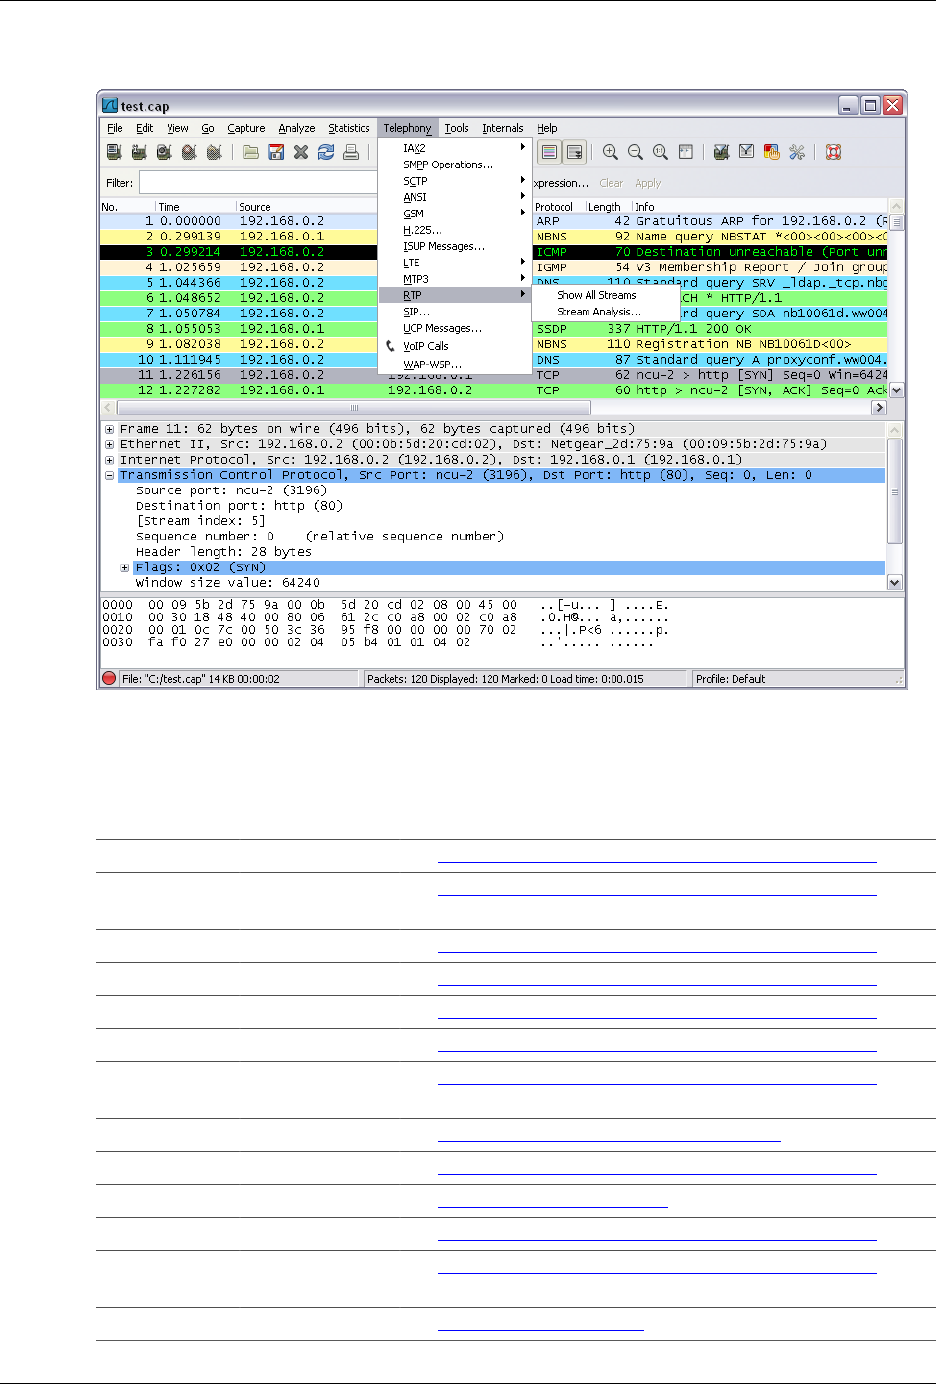Open the Analyze menu
Image resolution: width=936 pixels, height=1384 pixels.
297,128
